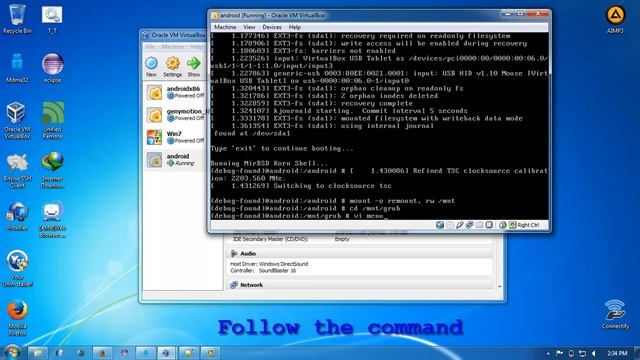Click the details pane scrollbar down arrow
This screenshot has width=640, height=360.
click(x=499, y=287)
